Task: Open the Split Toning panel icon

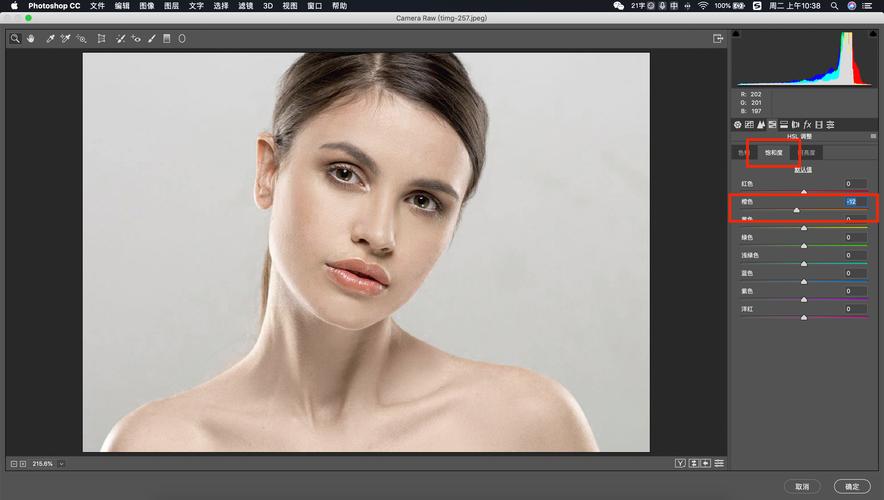Action: [784, 125]
